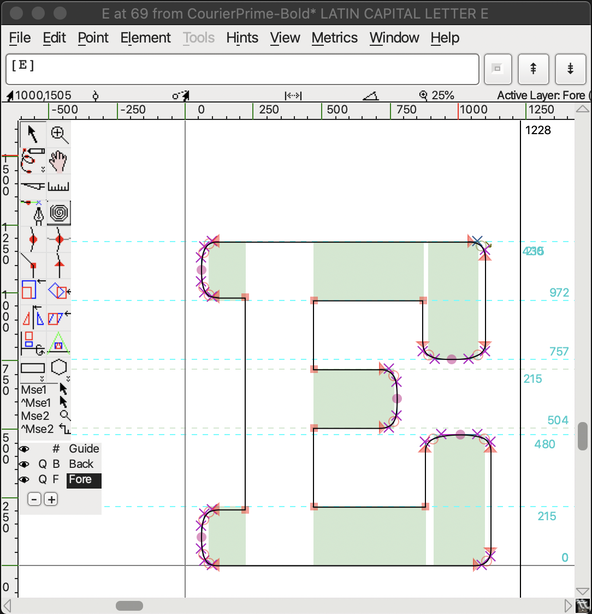Click the tab mode button beside word field

pos(498,69)
